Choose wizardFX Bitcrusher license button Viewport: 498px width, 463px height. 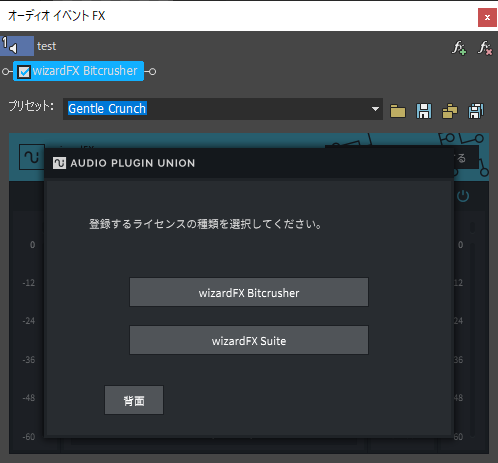coord(249,292)
